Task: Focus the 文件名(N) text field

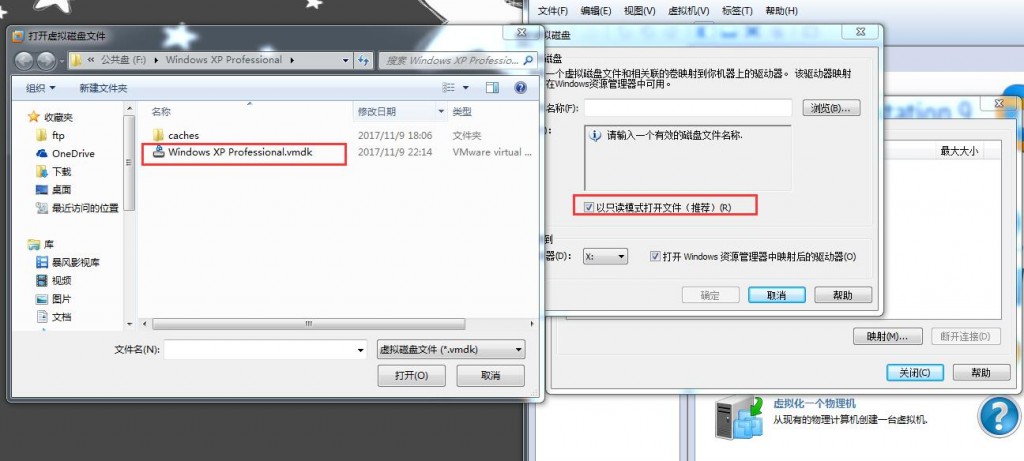Action: point(260,350)
